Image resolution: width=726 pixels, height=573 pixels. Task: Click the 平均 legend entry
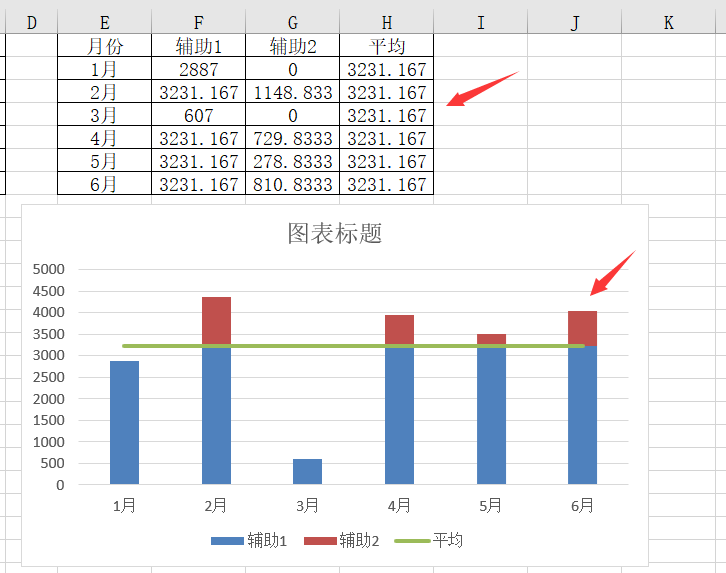click(429, 541)
